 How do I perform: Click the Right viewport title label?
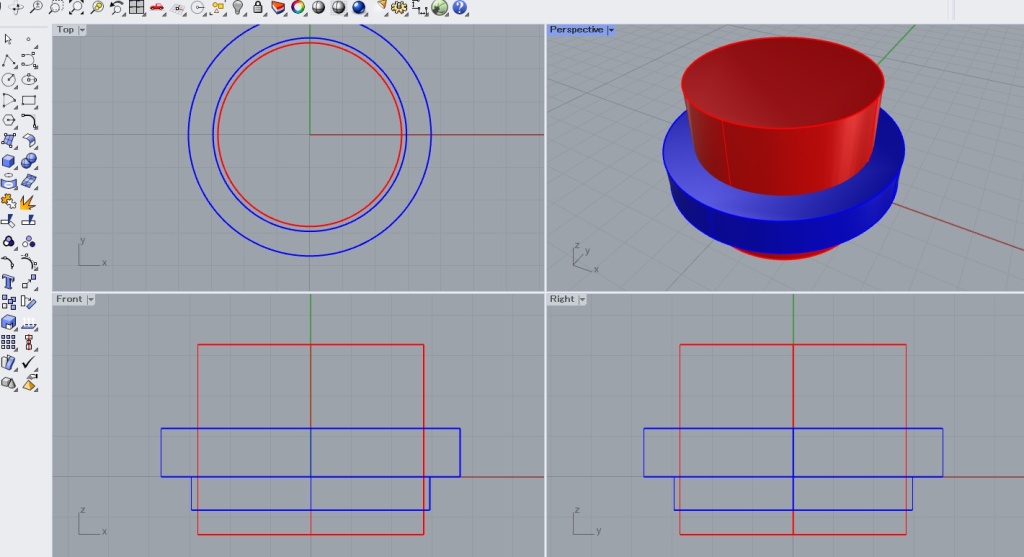pyautogui.click(x=561, y=299)
